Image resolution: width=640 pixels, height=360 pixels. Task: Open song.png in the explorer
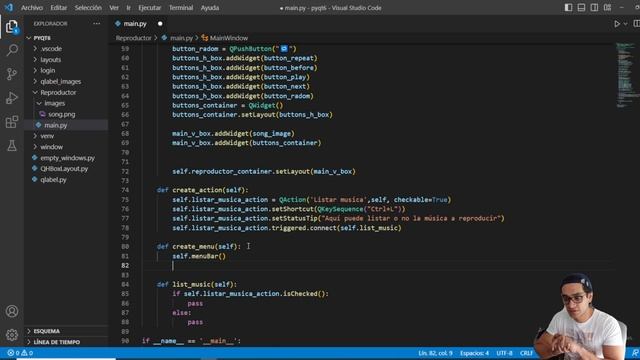[62, 114]
